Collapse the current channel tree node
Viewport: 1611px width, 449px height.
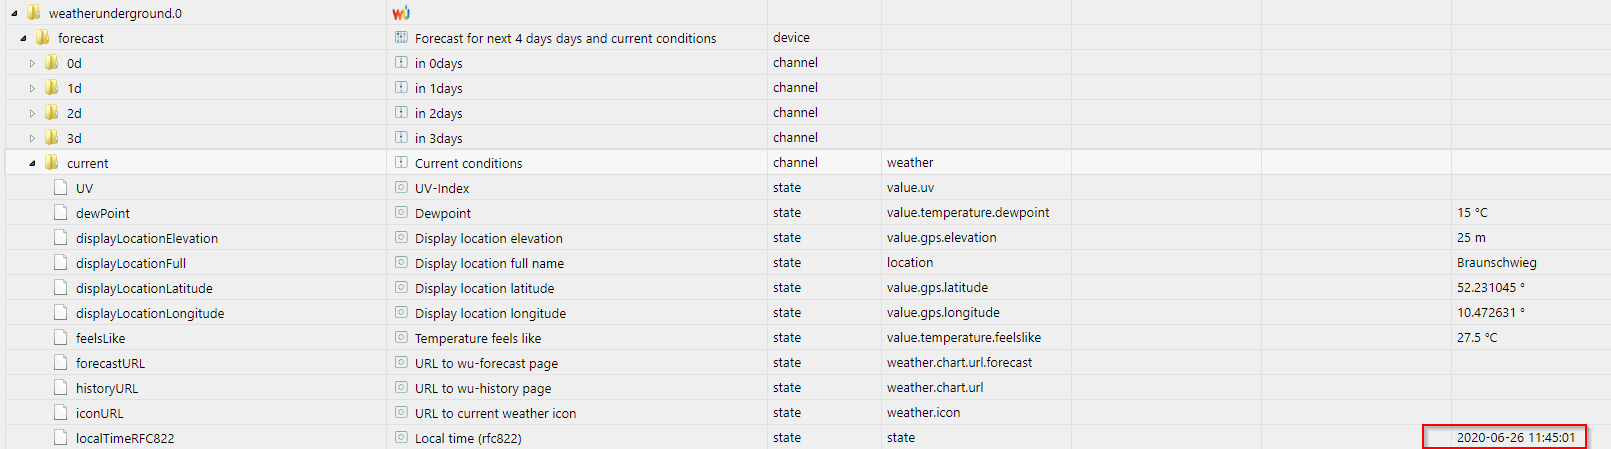tap(32, 163)
